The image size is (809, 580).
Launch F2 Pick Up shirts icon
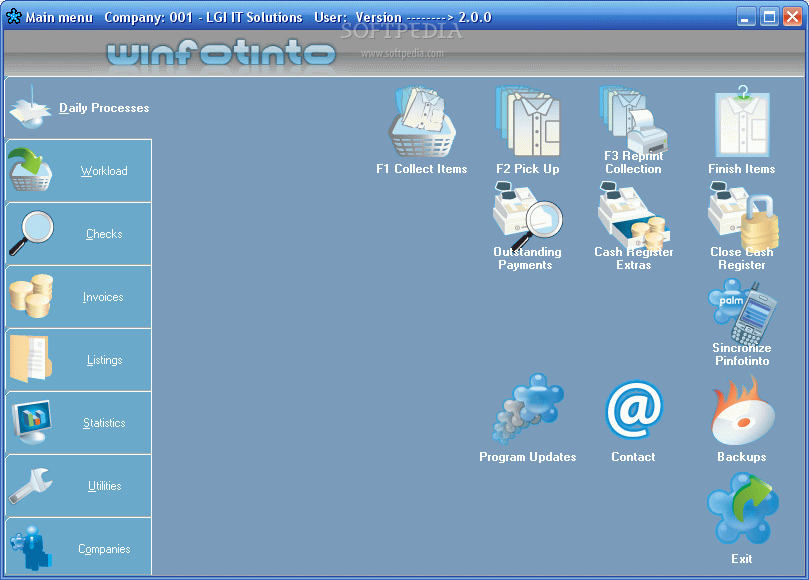tap(527, 122)
